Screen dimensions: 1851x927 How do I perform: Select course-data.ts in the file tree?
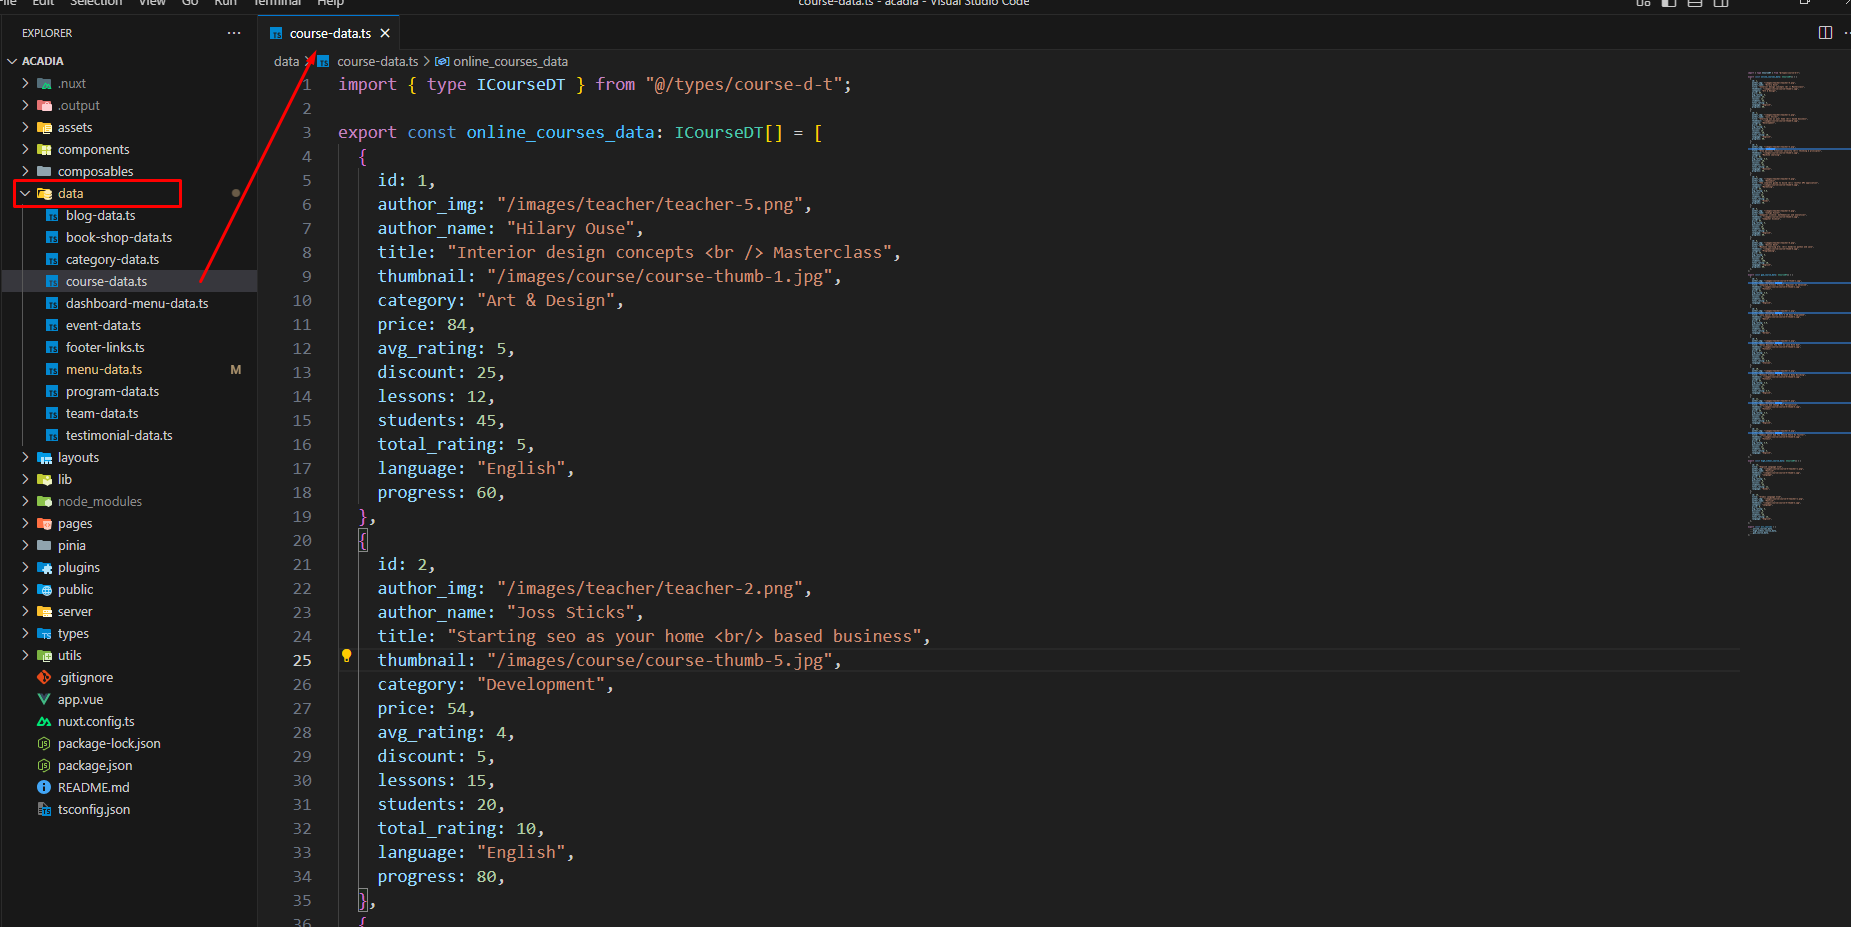129,282
